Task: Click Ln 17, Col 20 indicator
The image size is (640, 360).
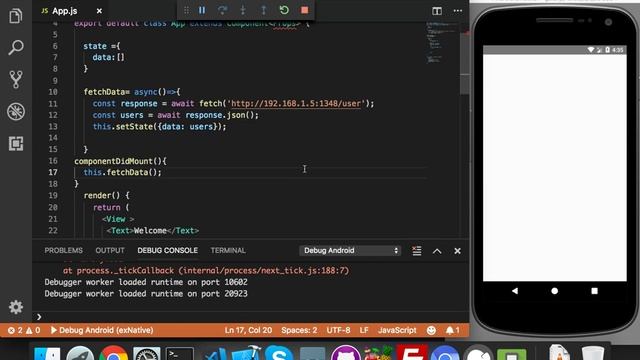Action: point(248,330)
